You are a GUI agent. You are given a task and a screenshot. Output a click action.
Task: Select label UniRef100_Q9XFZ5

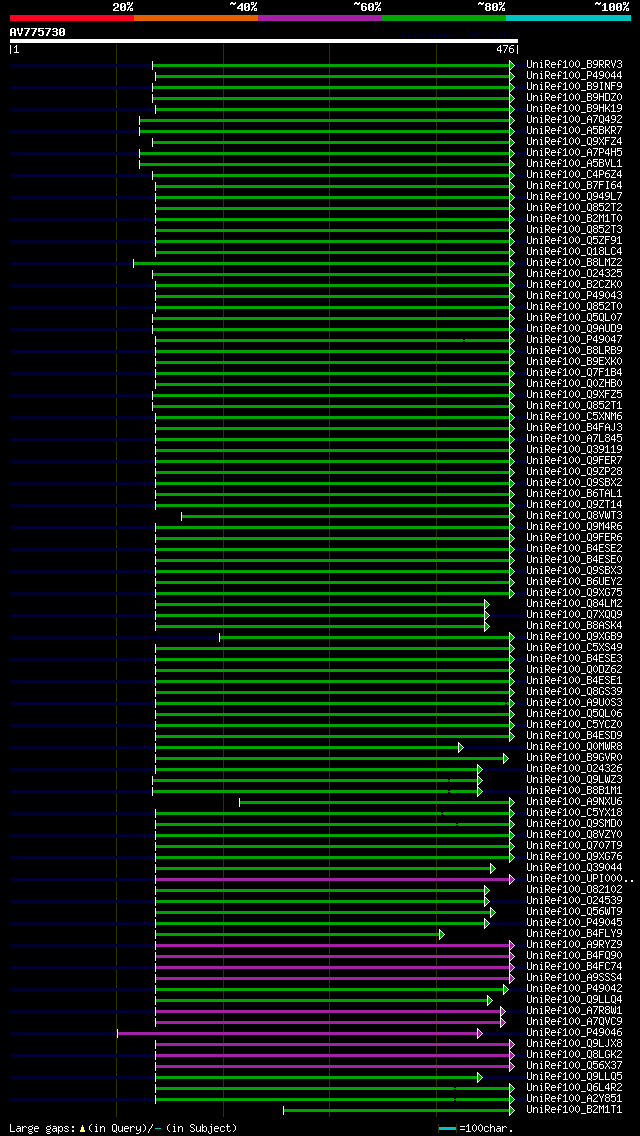574,395
